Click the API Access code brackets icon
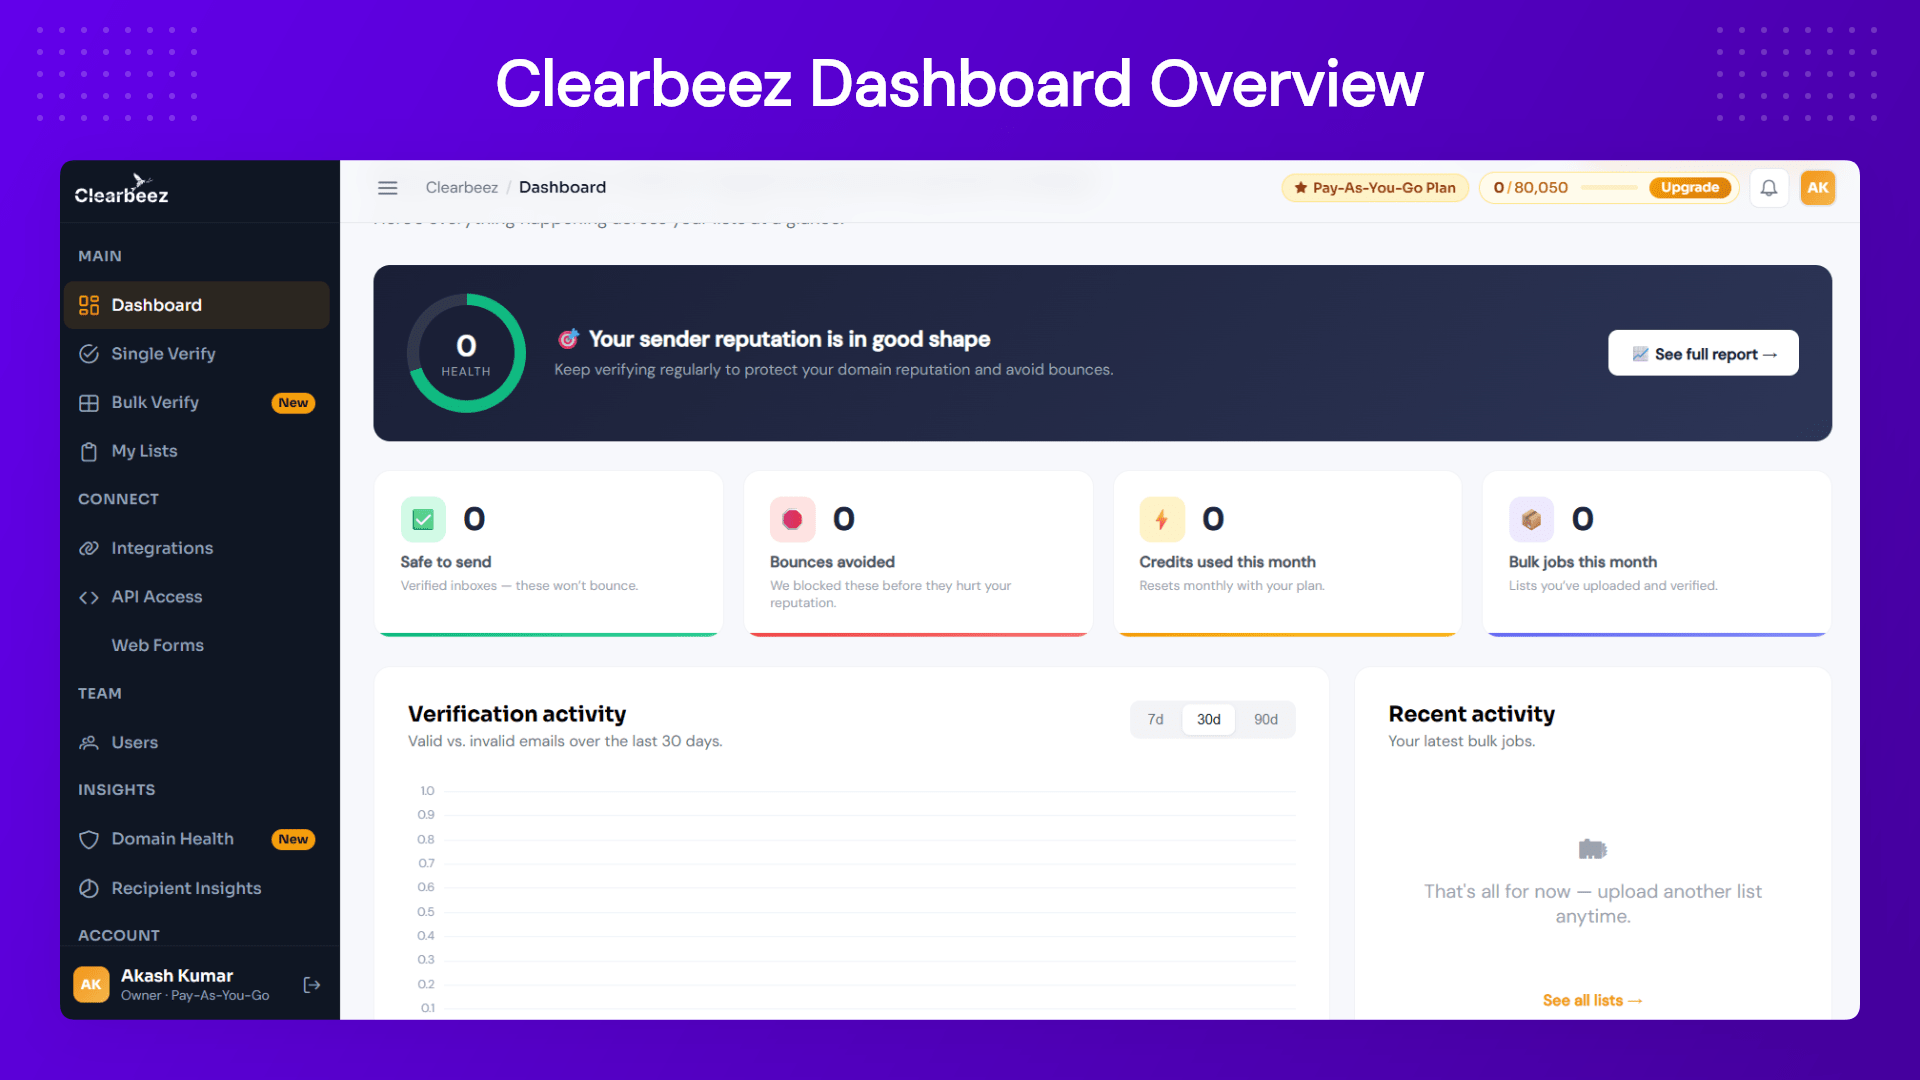The image size is (1920, 1080). [x=89, y=597]
